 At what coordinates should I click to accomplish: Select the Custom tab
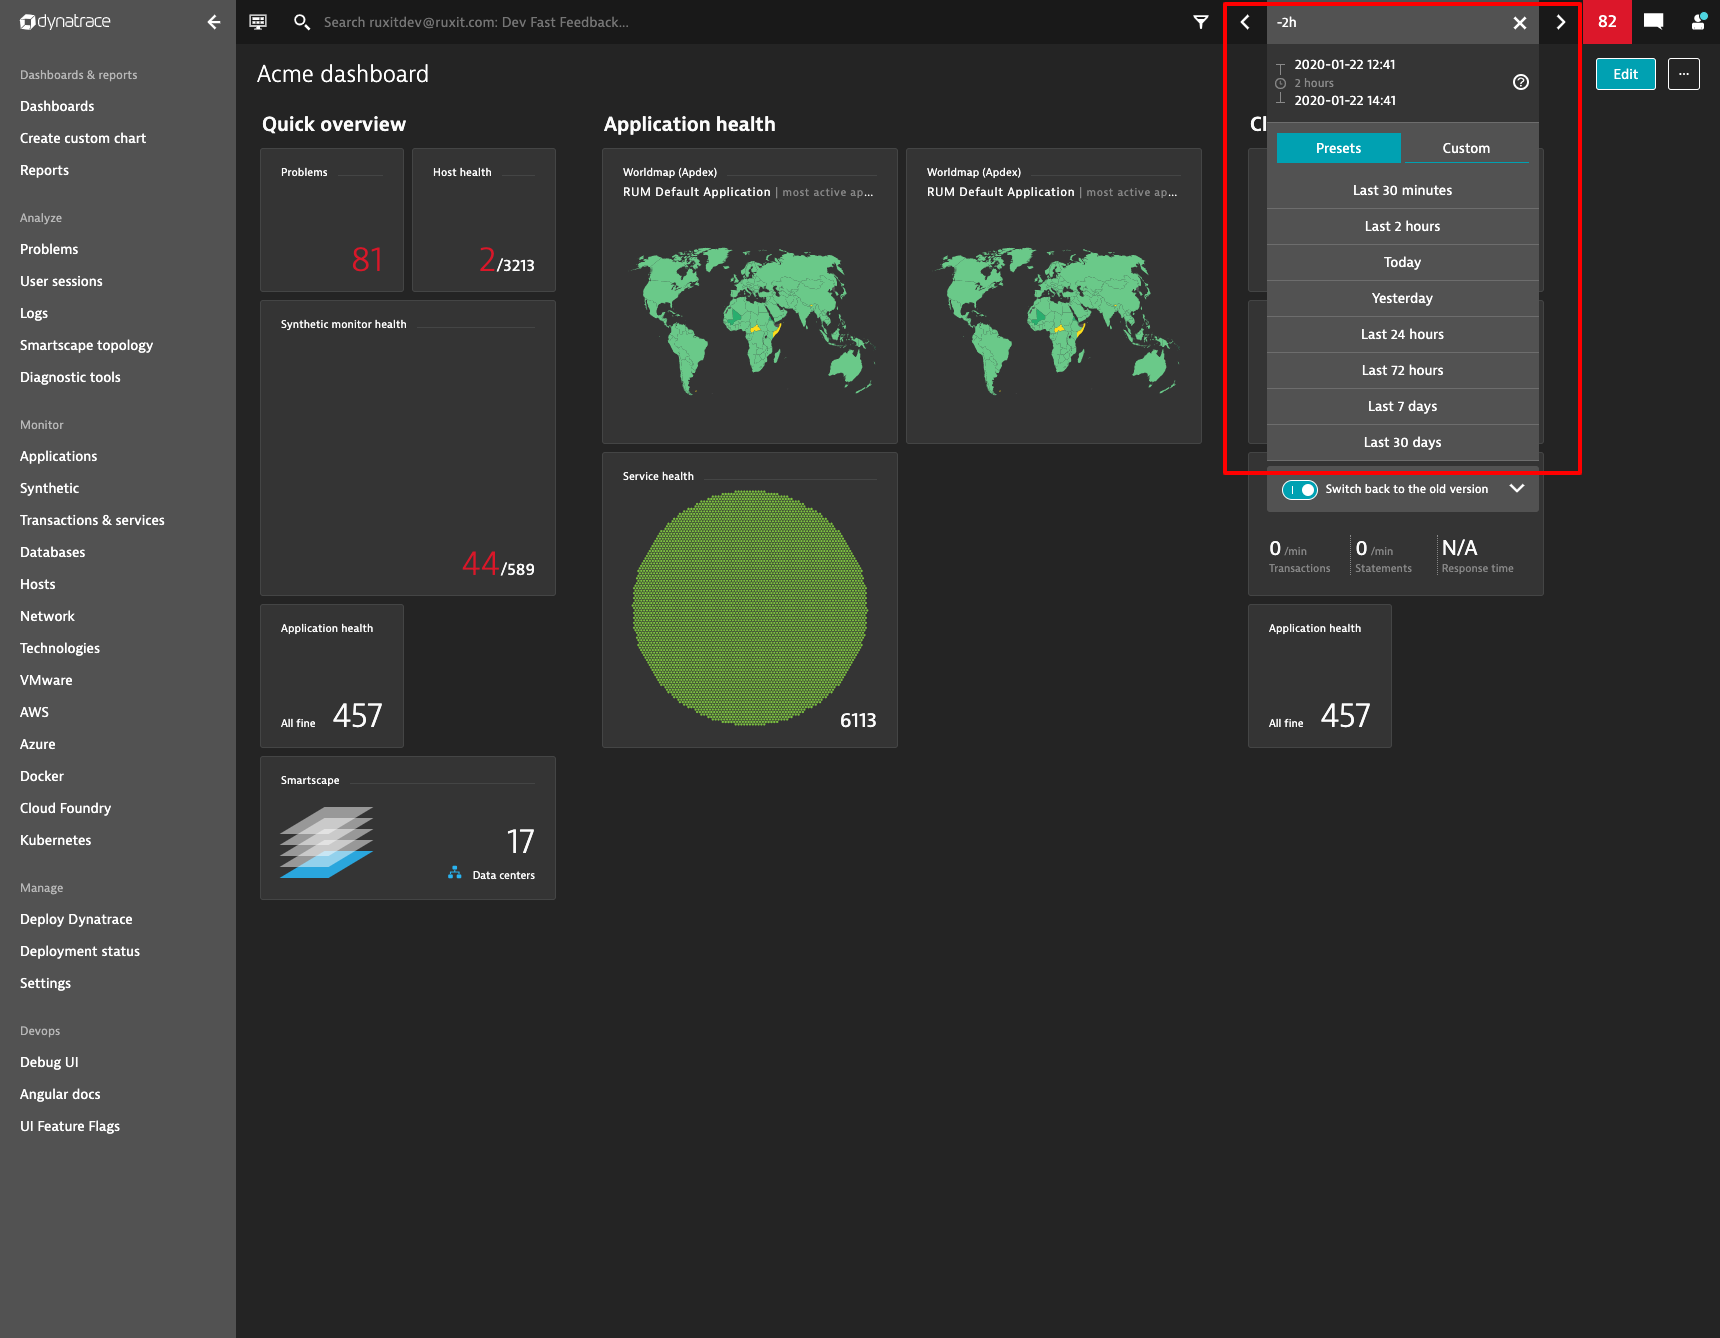click(x=1466, y=148)
